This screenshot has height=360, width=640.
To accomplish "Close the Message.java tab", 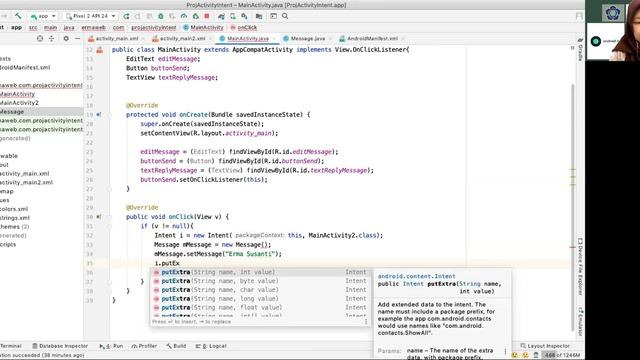I will tap(330, 39).
